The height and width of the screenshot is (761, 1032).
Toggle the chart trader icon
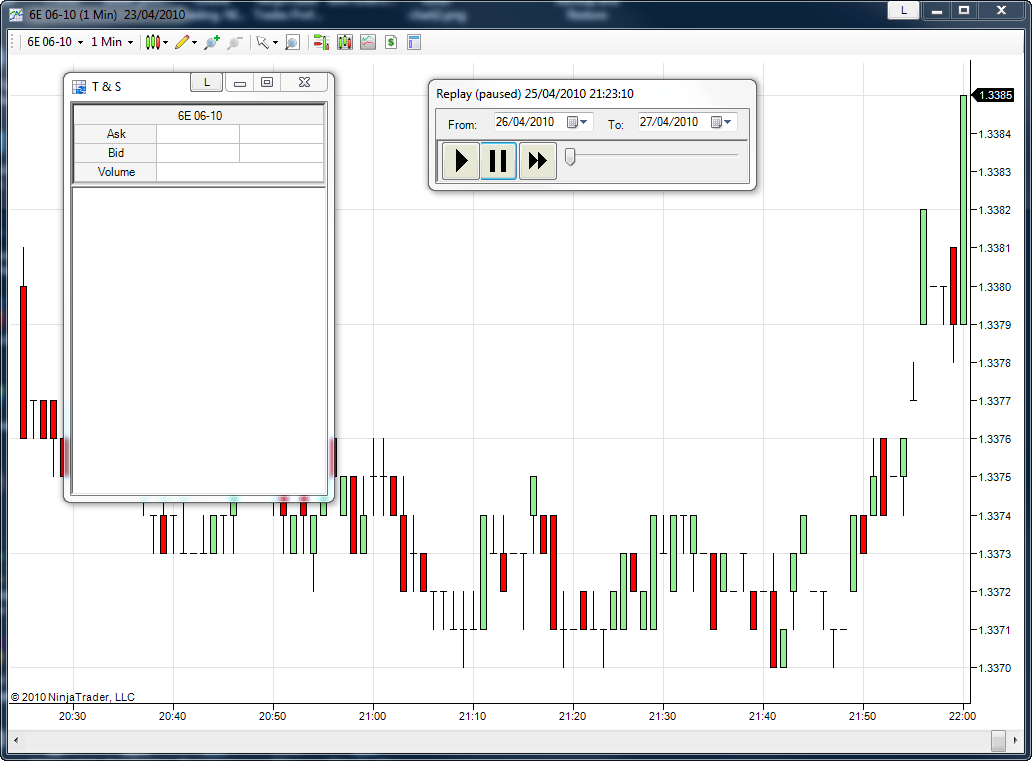click(x=321, y=43)
